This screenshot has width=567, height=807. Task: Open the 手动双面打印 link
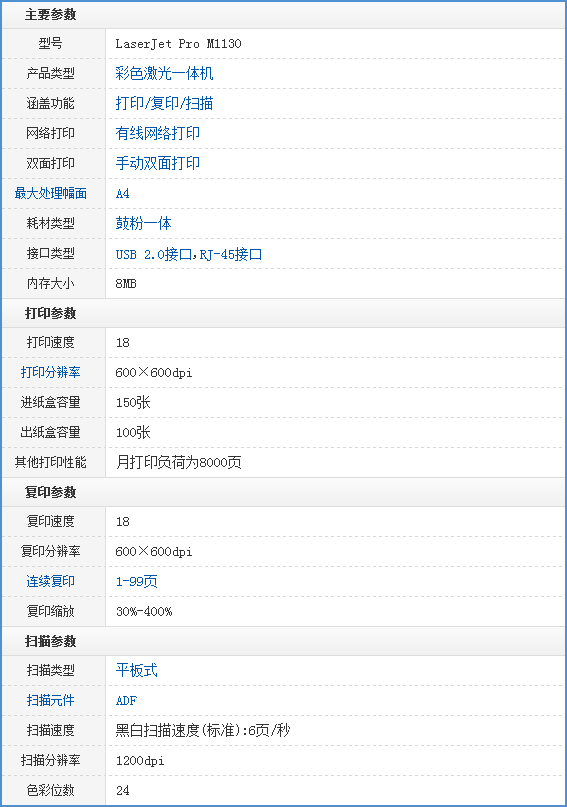tap(157, 163)
